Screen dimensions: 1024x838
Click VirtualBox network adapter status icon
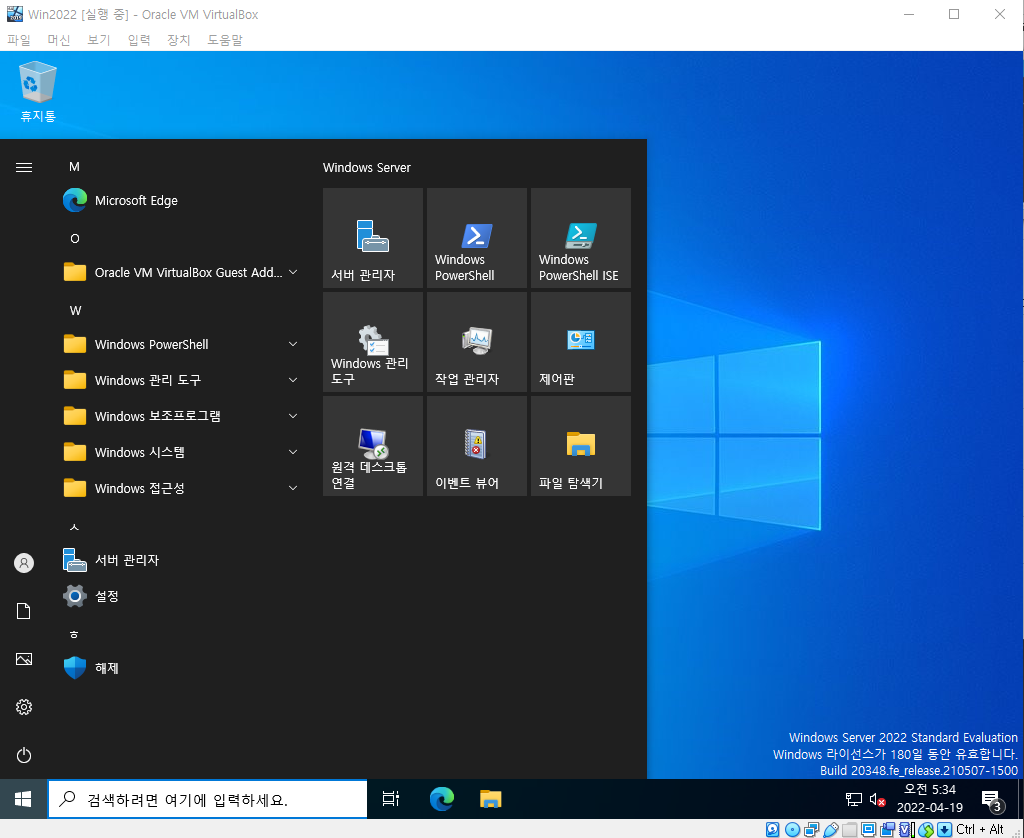click(x=811, y=830)
